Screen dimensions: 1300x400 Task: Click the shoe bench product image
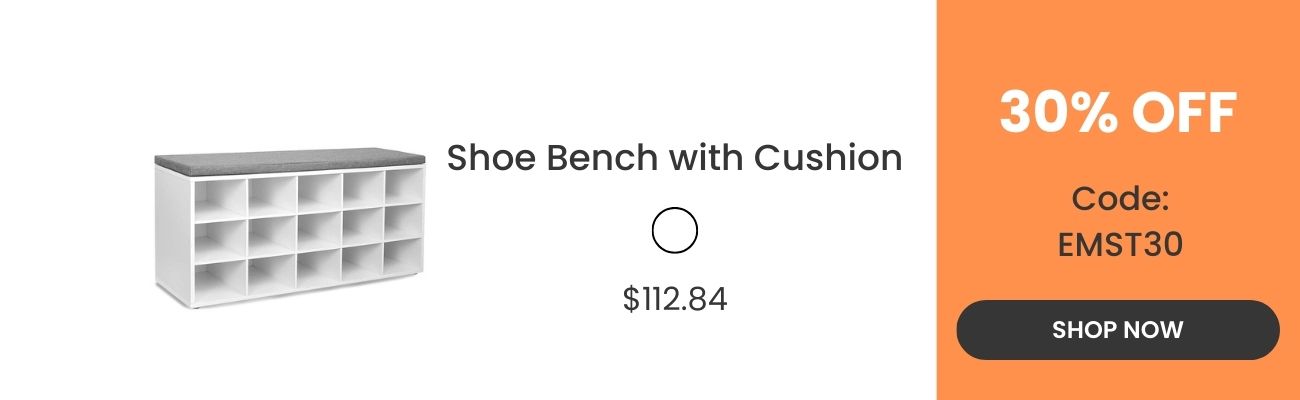pyautogui.click(x=290, y=225)
